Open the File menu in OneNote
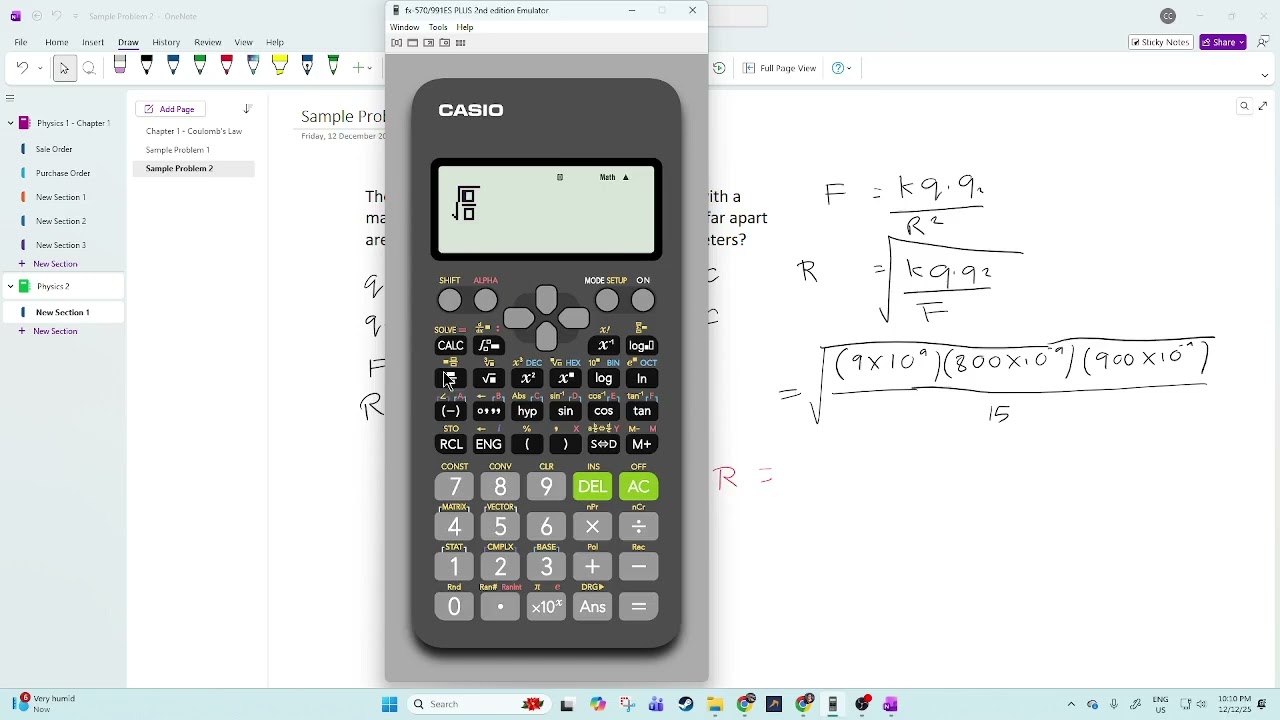 click(x=21, y=42)
